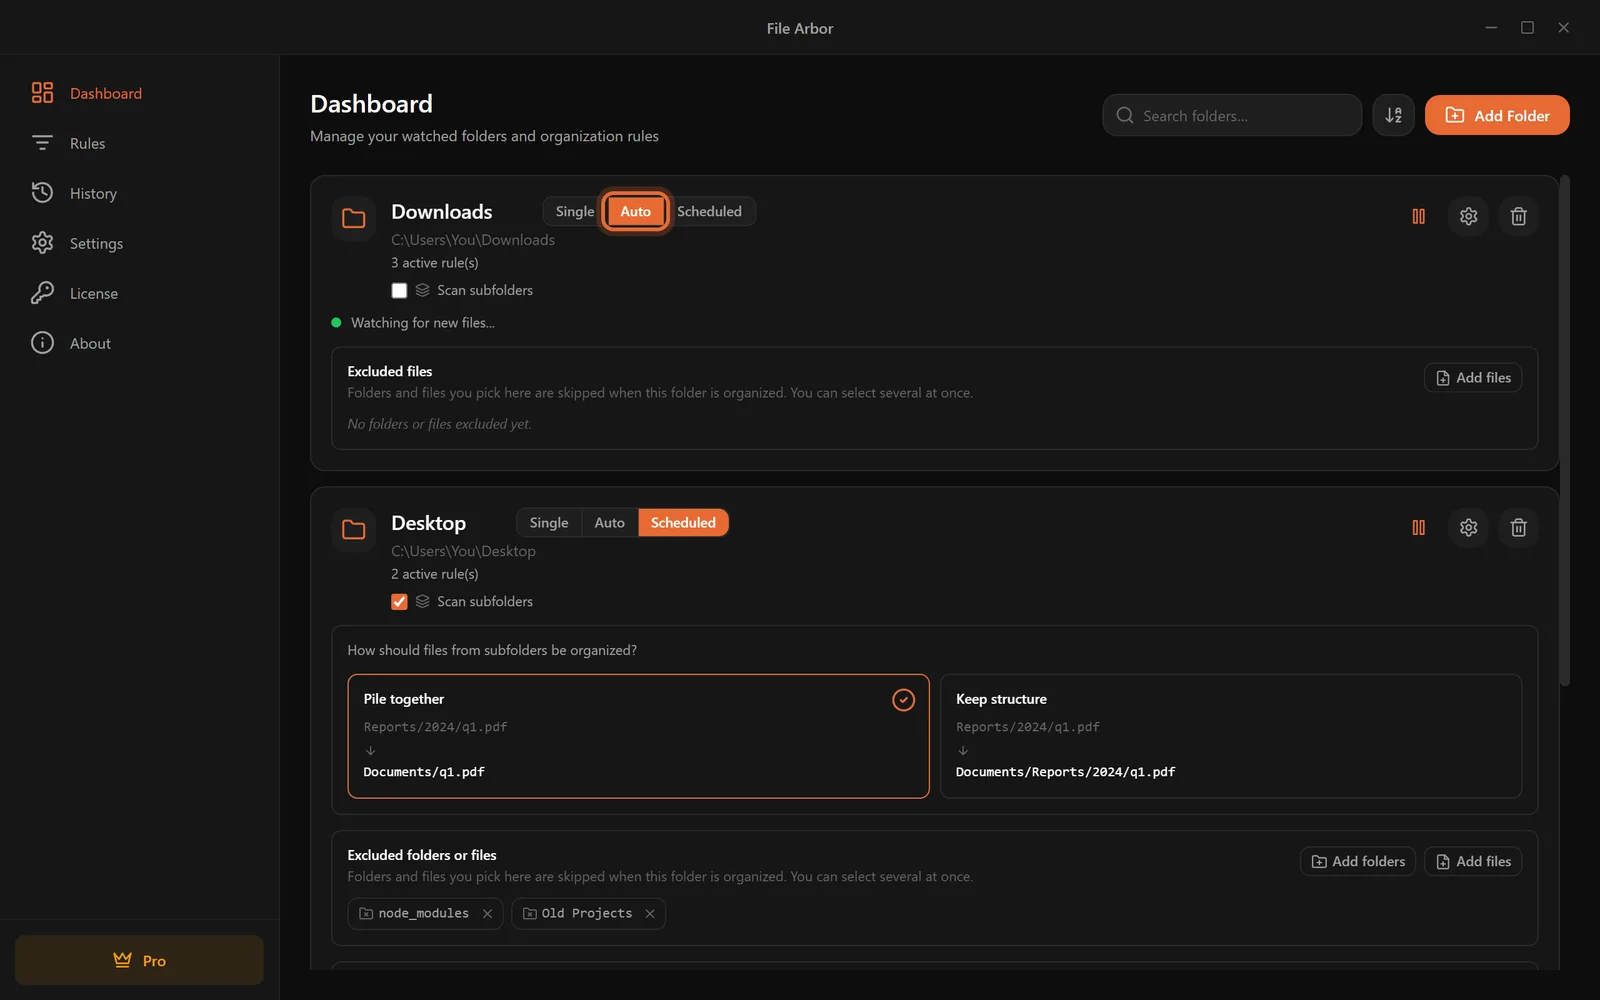1600x1000 pixels.
Task: Select Scheduled mode for Desktop
Action: click(683, 522)
